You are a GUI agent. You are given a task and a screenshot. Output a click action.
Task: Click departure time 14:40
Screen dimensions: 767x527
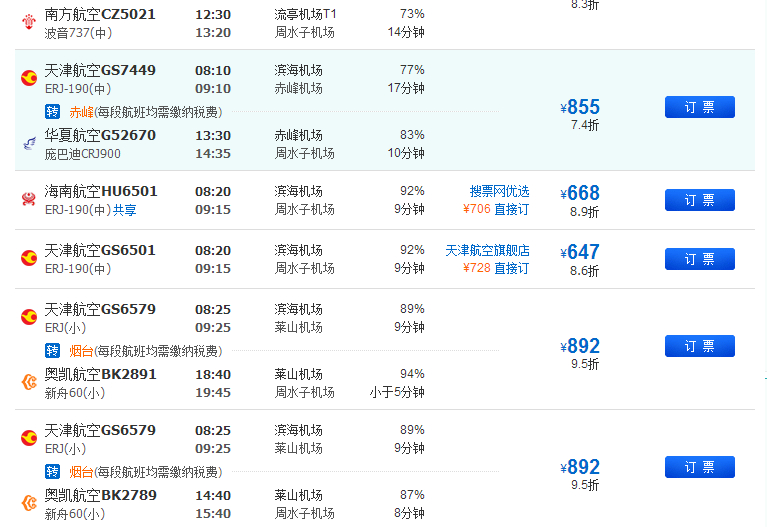213,496
